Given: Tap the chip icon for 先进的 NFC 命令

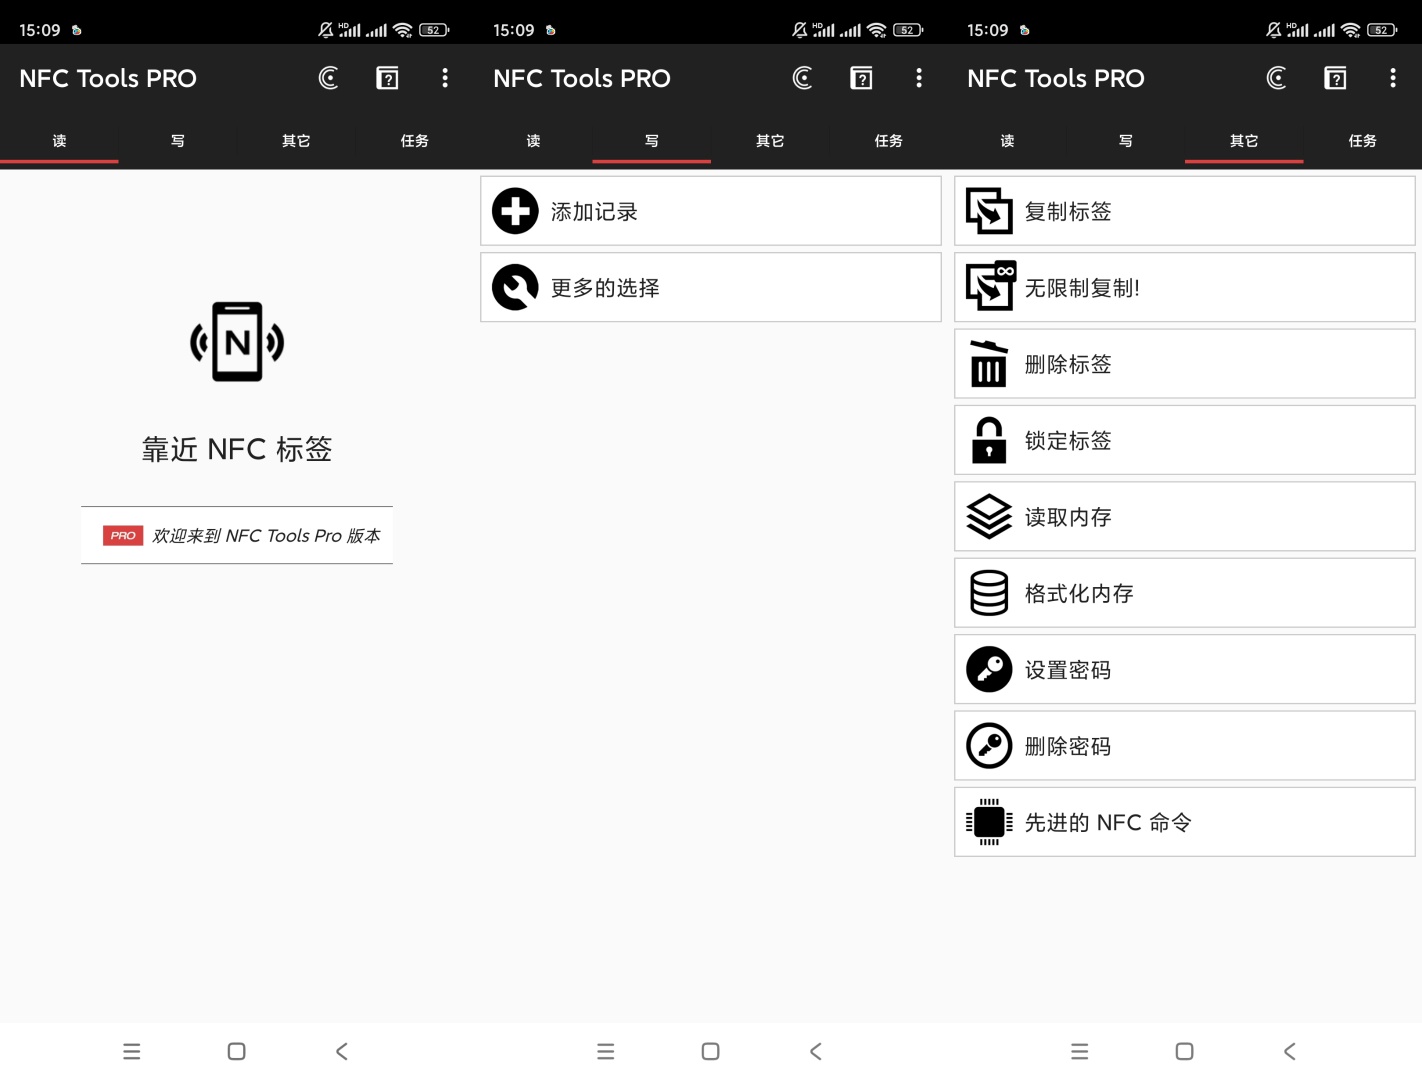Looking at the screenshot, I should click(989, 822).
